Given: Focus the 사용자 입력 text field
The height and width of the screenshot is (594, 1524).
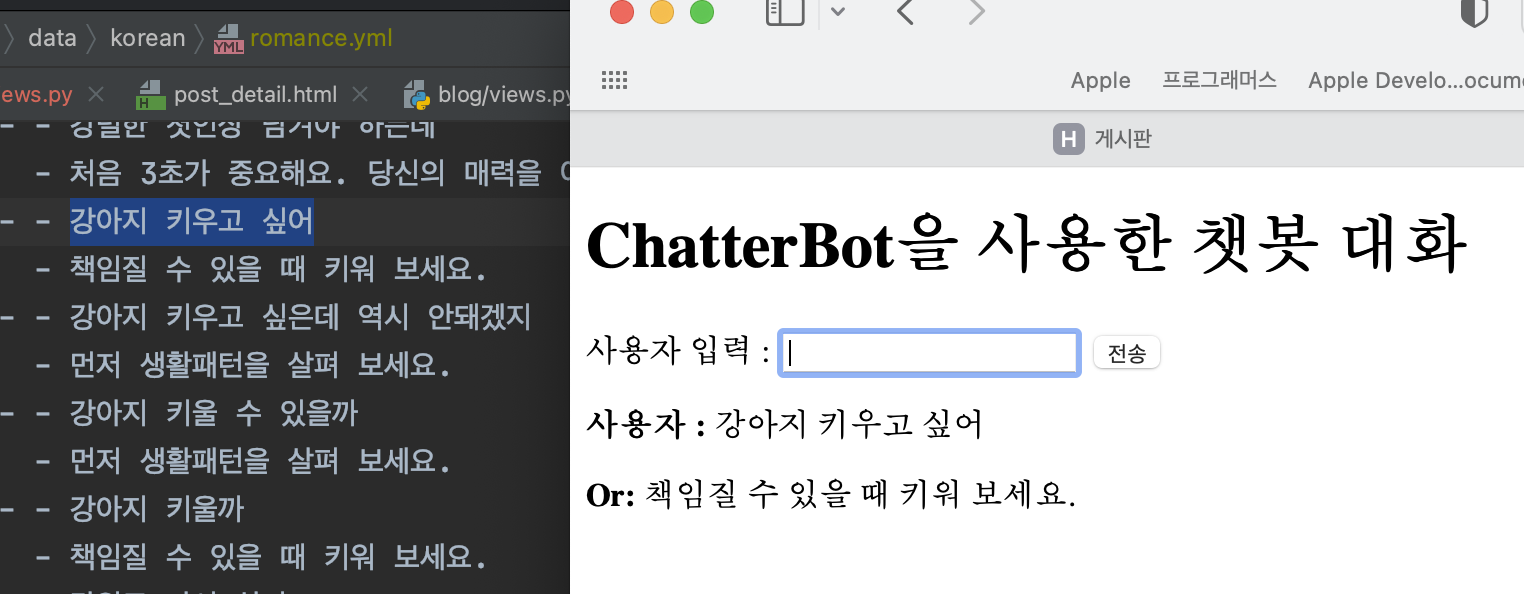Looking at the screenshot, I should 929,353.
